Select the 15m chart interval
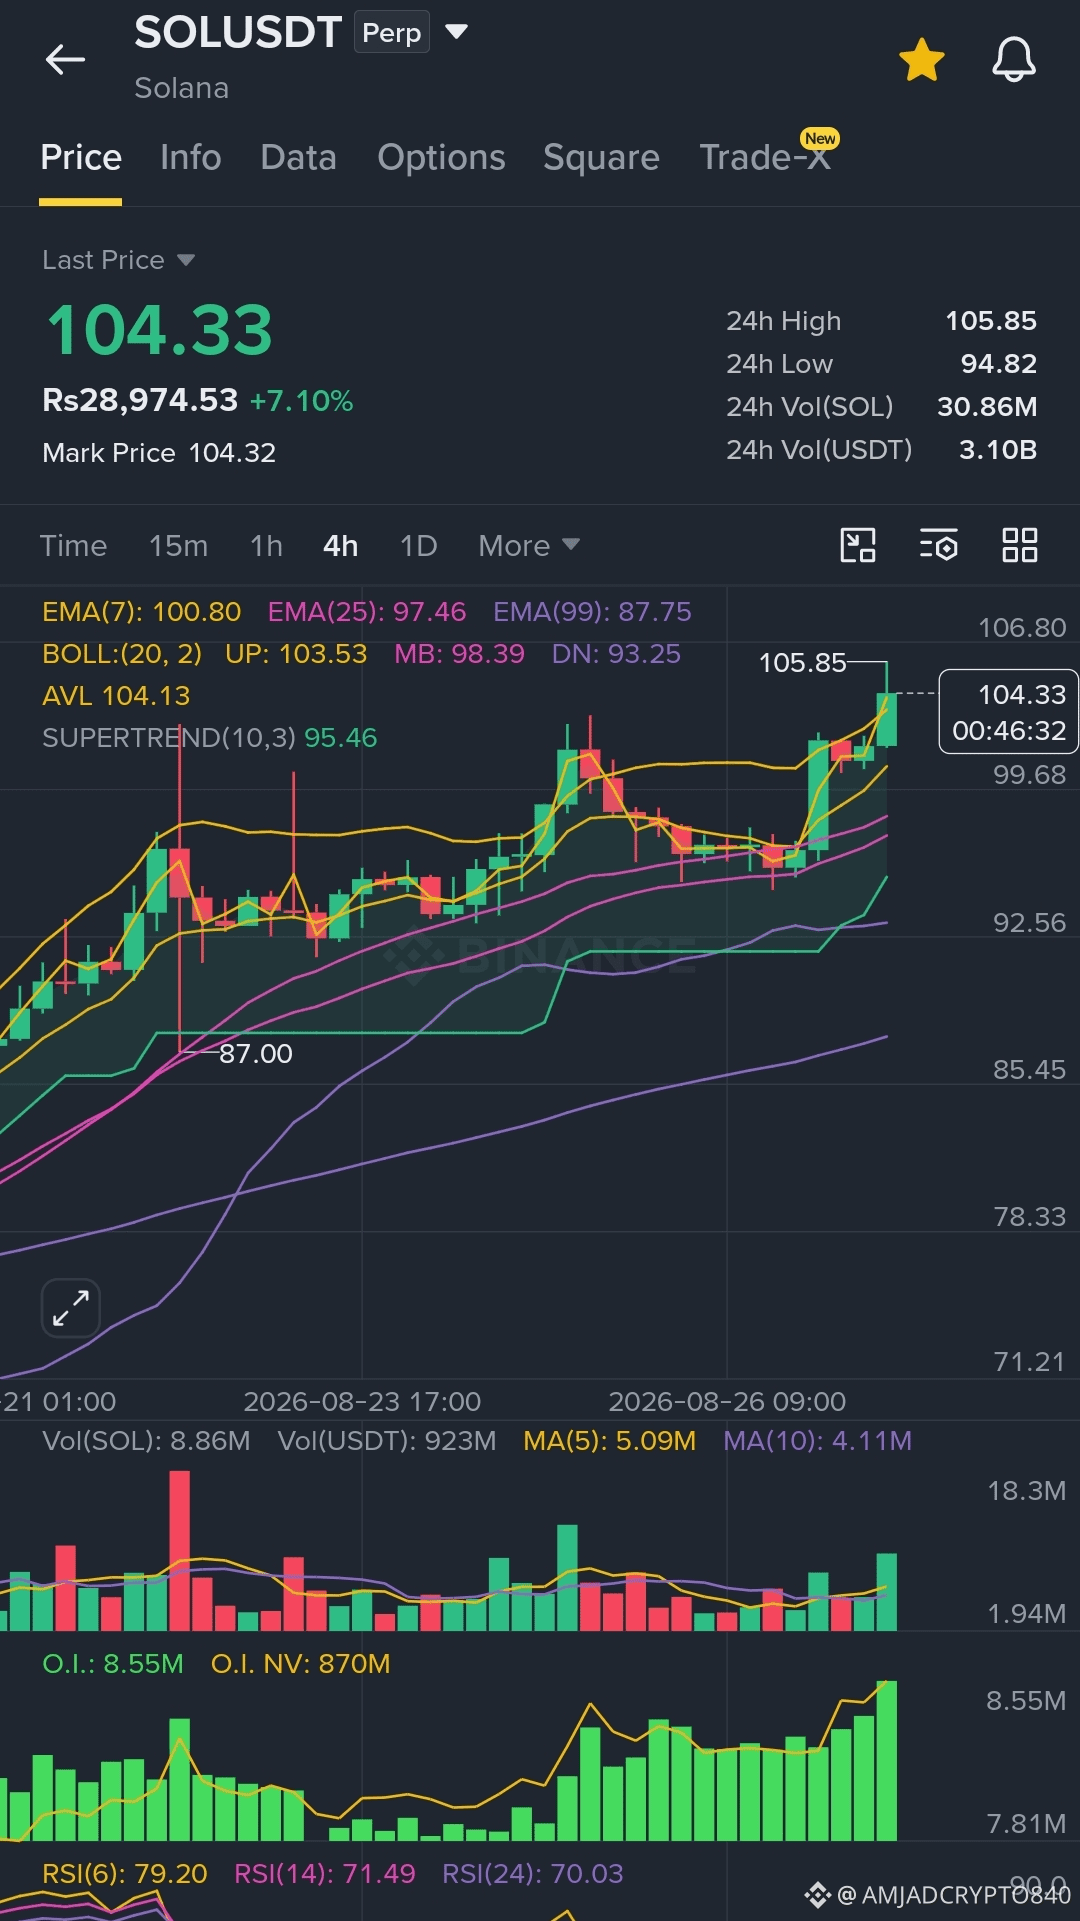 (x=178, y=546)
